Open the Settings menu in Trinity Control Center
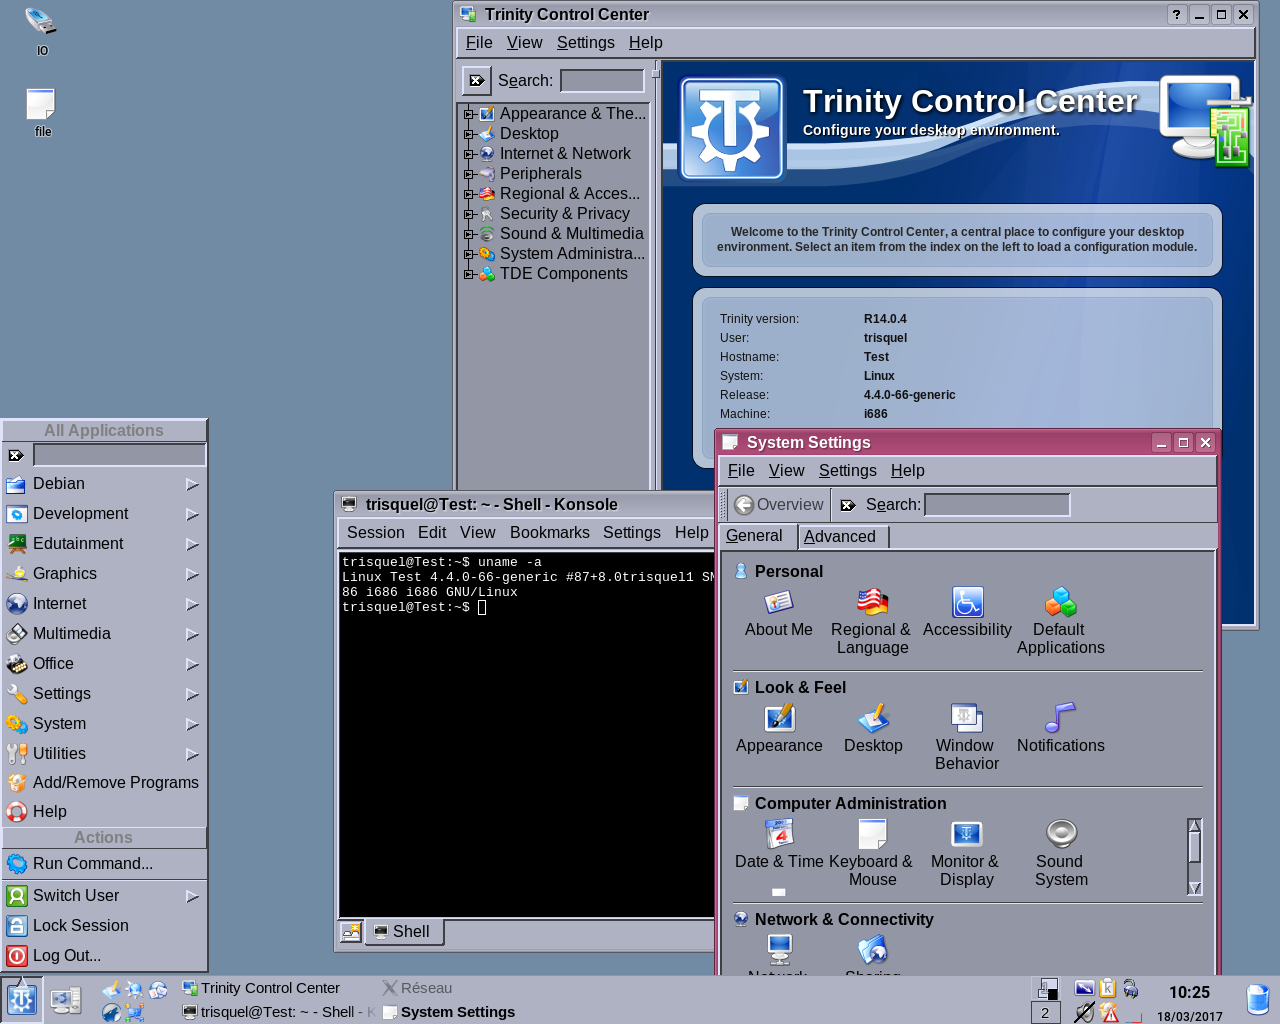This screenshot has width=1280, height=1024. [586, 43]
